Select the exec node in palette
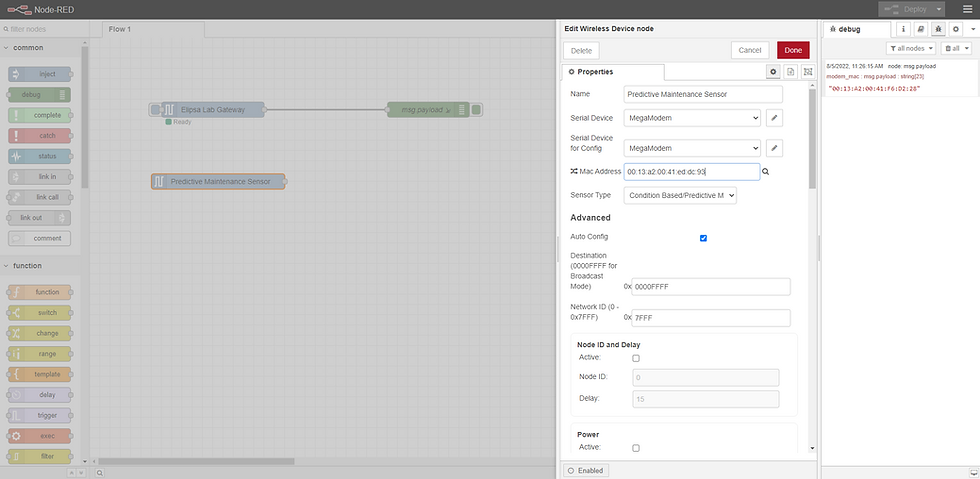980x479 pixels. coord(39,436)
